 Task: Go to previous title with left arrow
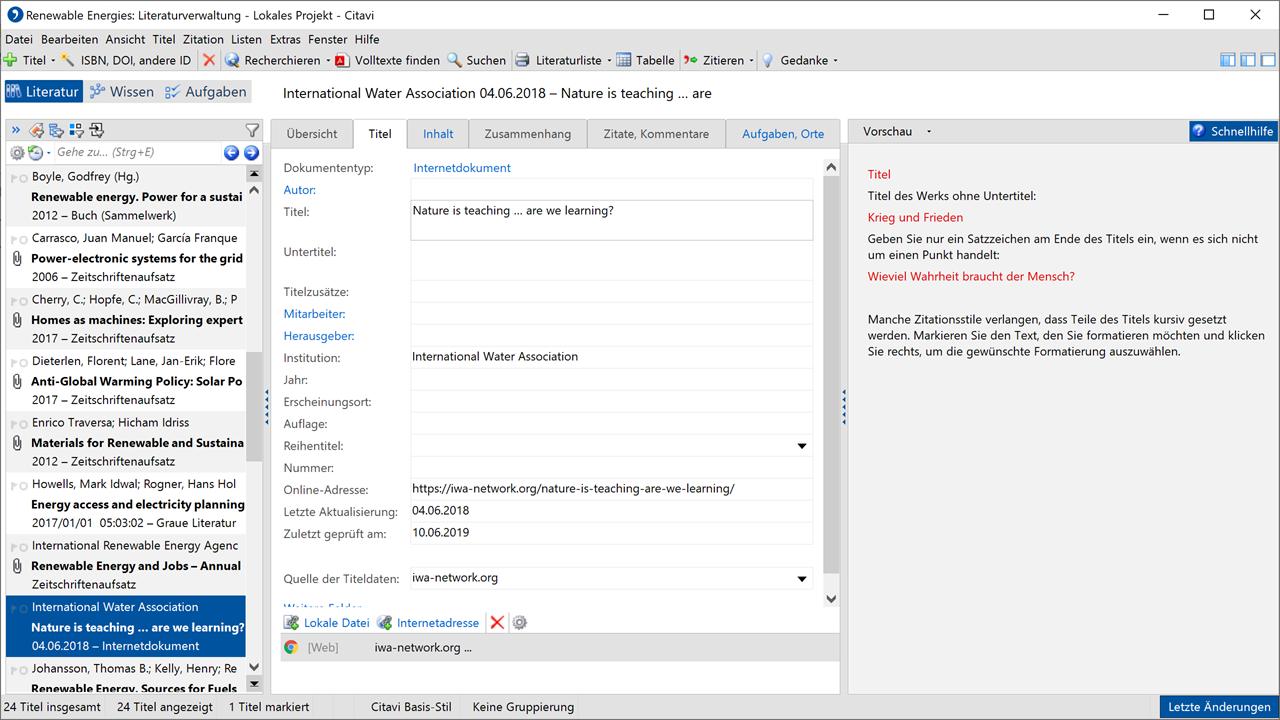pyautogui.click(x=231, y=153)
